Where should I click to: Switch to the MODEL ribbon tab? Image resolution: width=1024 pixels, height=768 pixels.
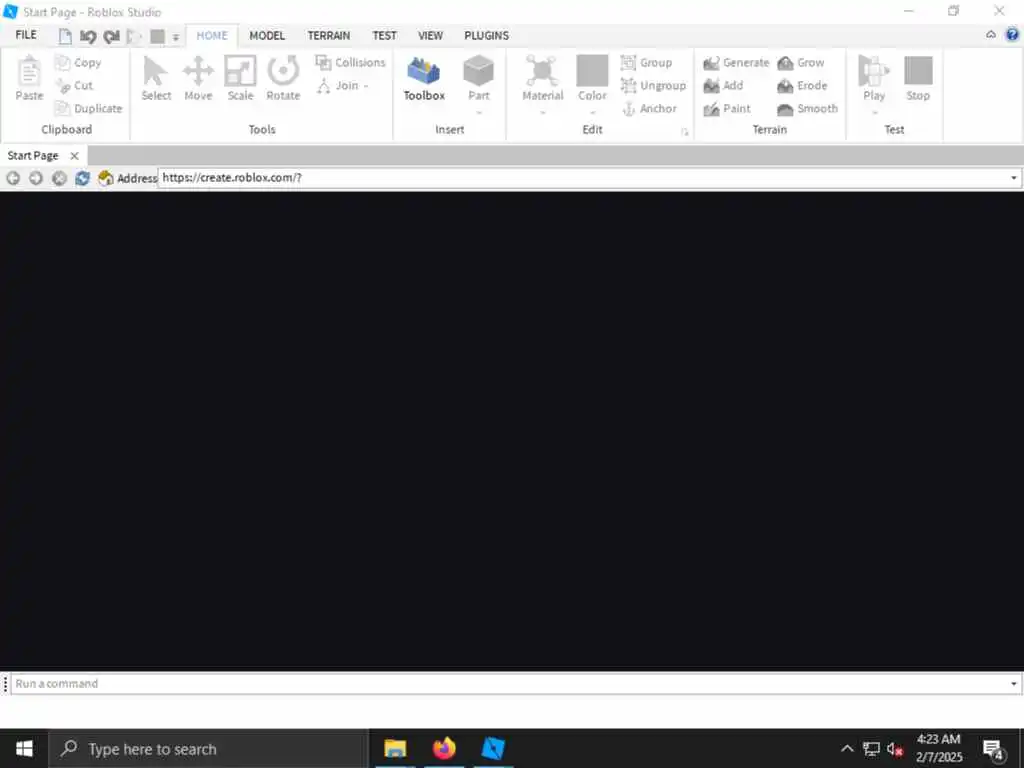(x=267, y=36)
